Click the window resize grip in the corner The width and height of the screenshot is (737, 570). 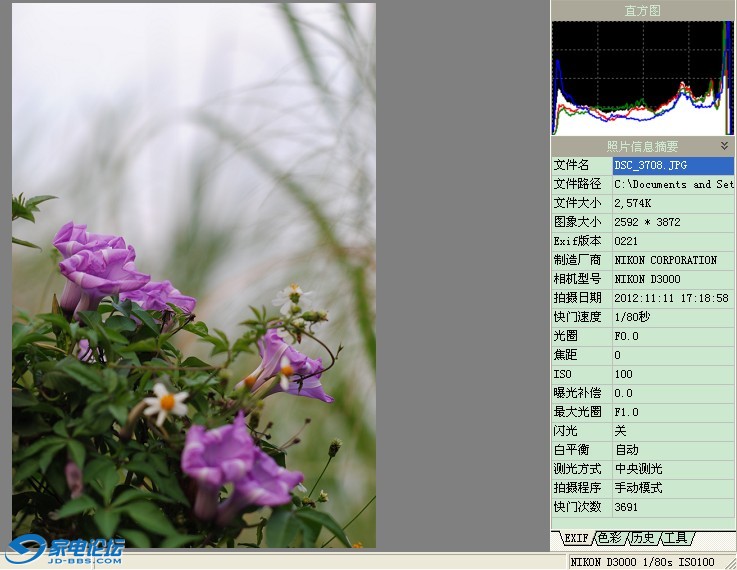point(729,563)
